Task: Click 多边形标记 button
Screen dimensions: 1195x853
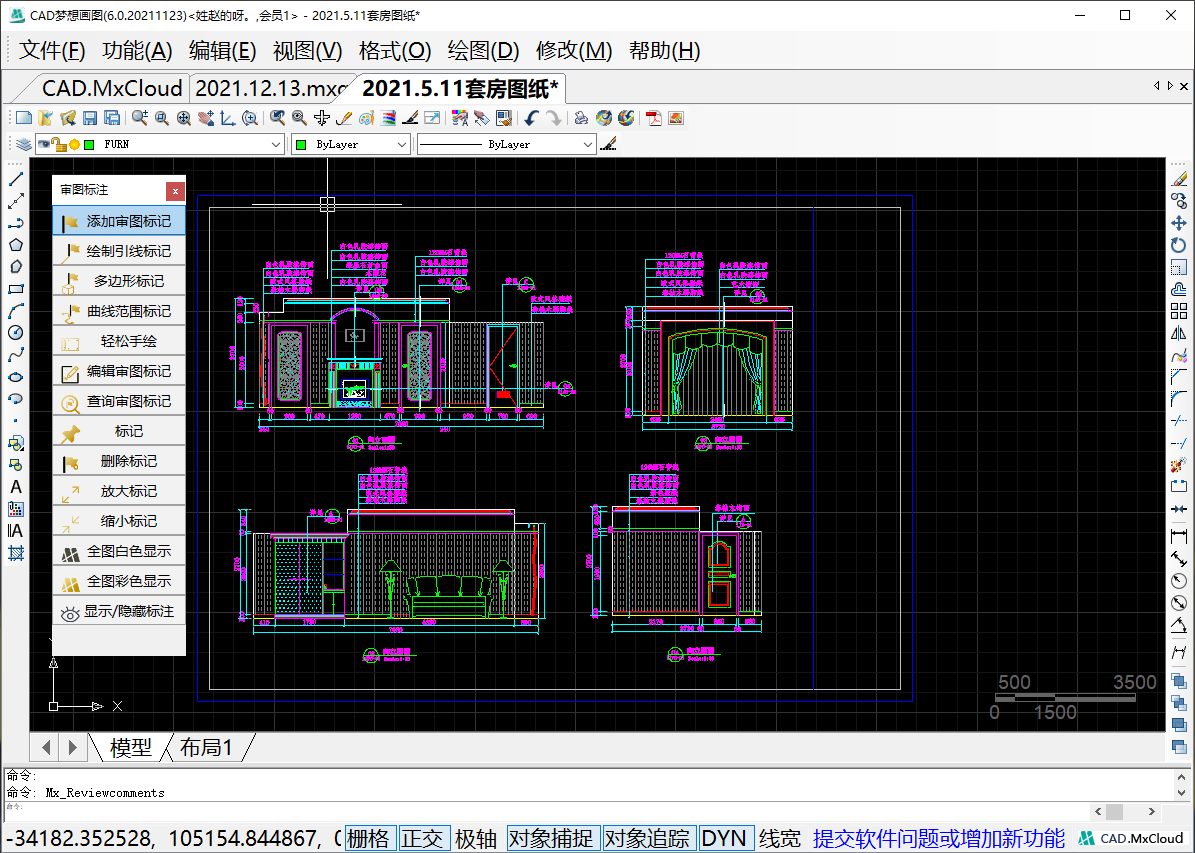Action: tap(119, 281)
